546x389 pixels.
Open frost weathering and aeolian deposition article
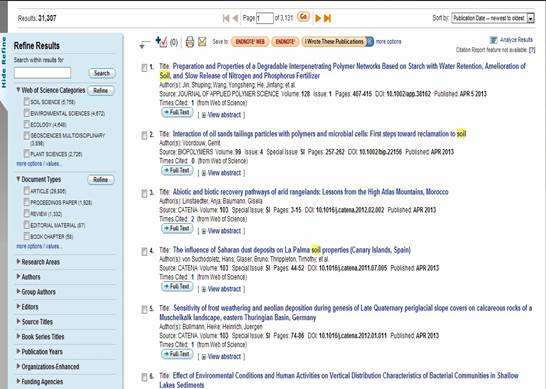(345, 313)
